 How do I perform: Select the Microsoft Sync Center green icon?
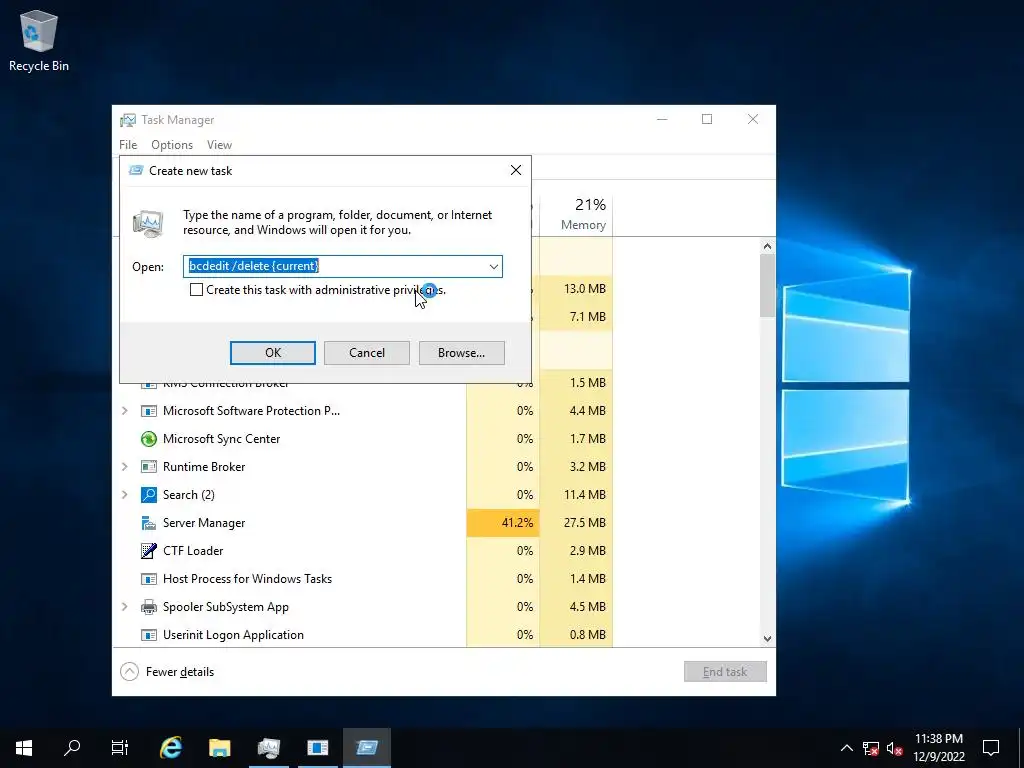149,439
